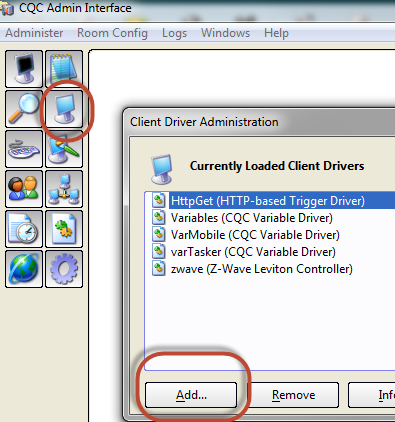Viewport: 395px width, 422px height.
Task: Select Variables CQC Variable Driver row
Action: coord(270,218)
